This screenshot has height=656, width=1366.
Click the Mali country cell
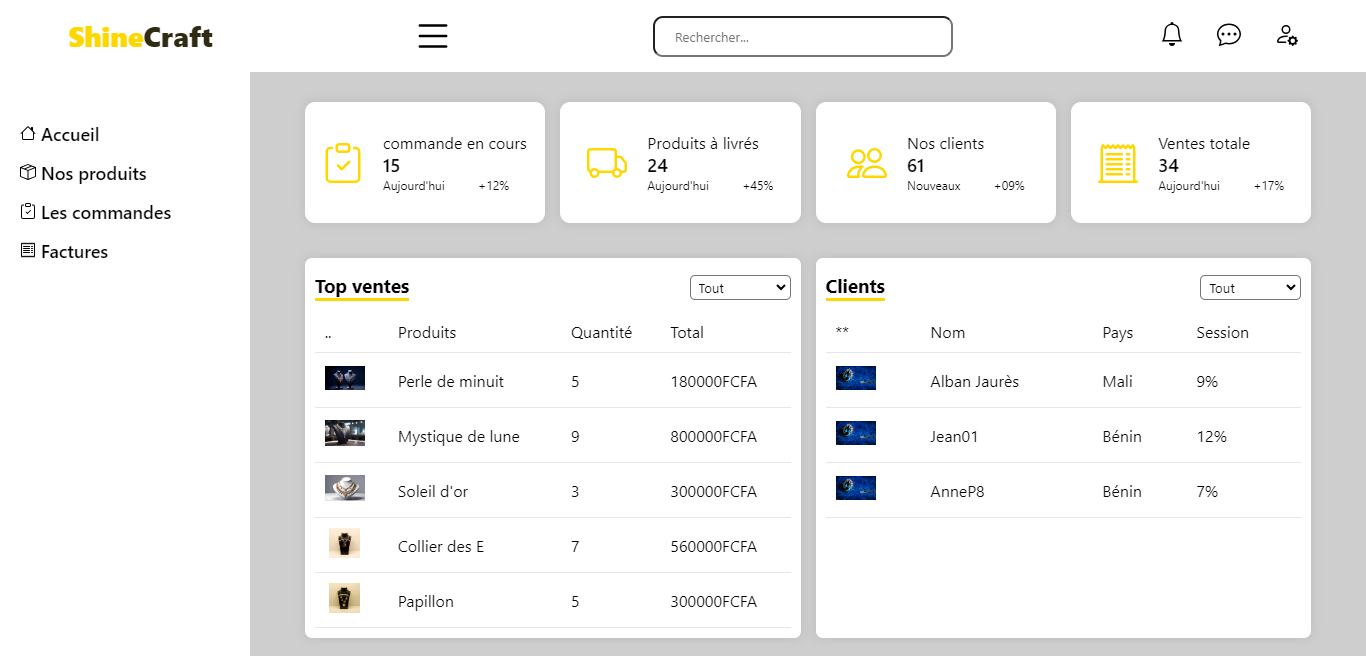(1117, 382)
